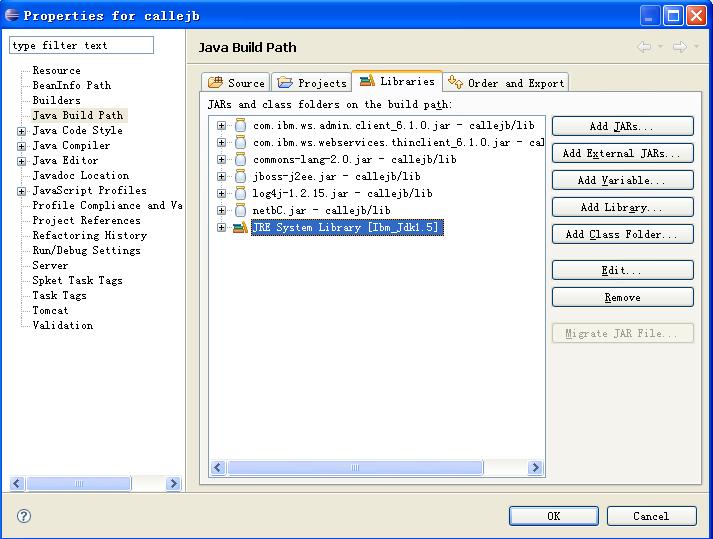Open the Order and Export tab
Viewport: 713px width, 539px height.
[x=506, y=83]
